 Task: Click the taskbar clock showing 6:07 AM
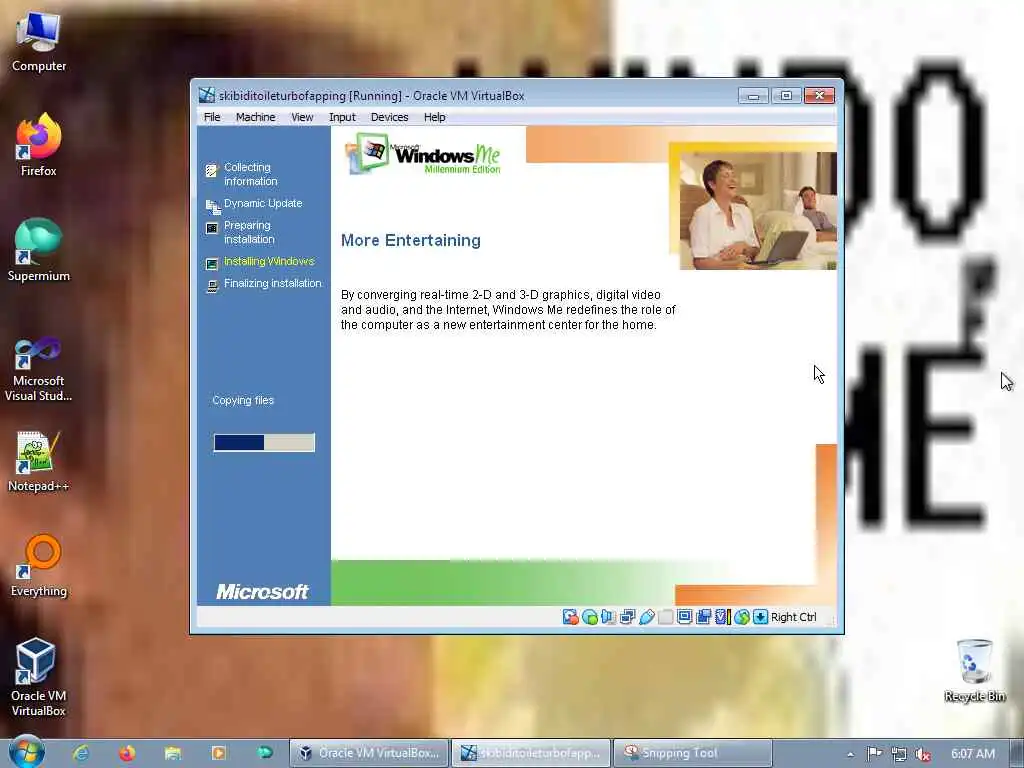tap(972, 754)
